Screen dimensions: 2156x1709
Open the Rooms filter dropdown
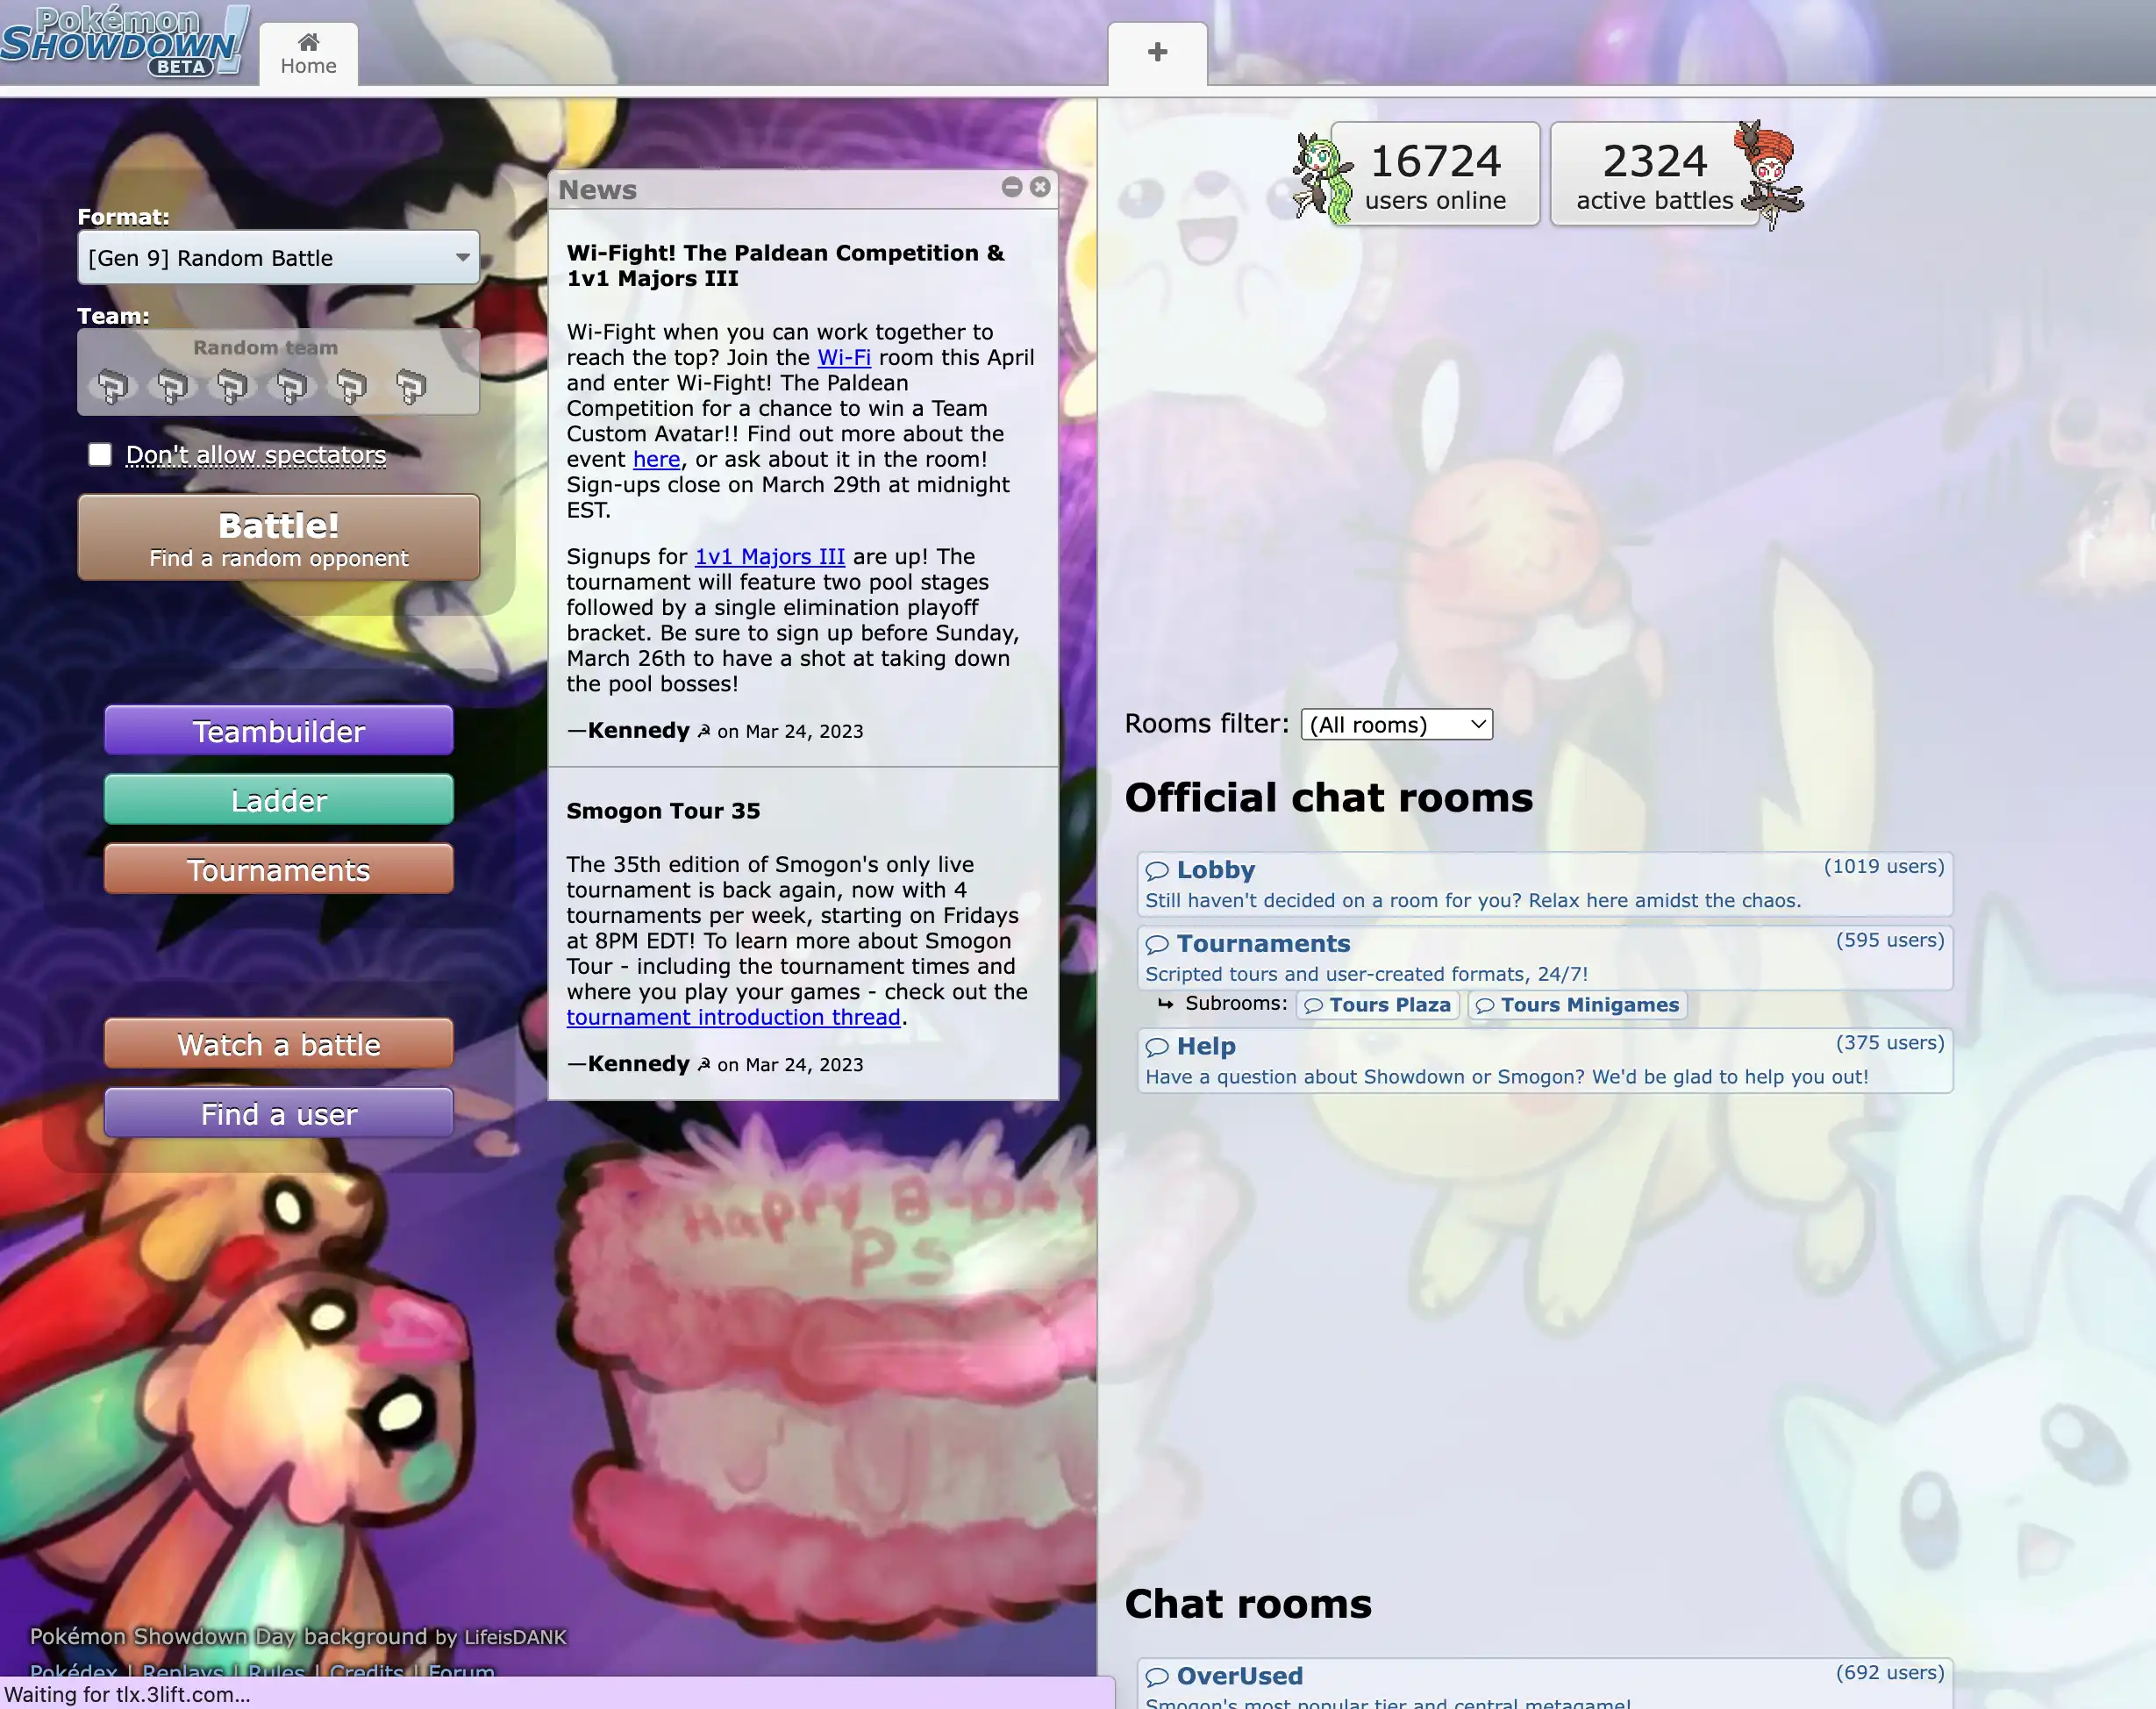1396,725
